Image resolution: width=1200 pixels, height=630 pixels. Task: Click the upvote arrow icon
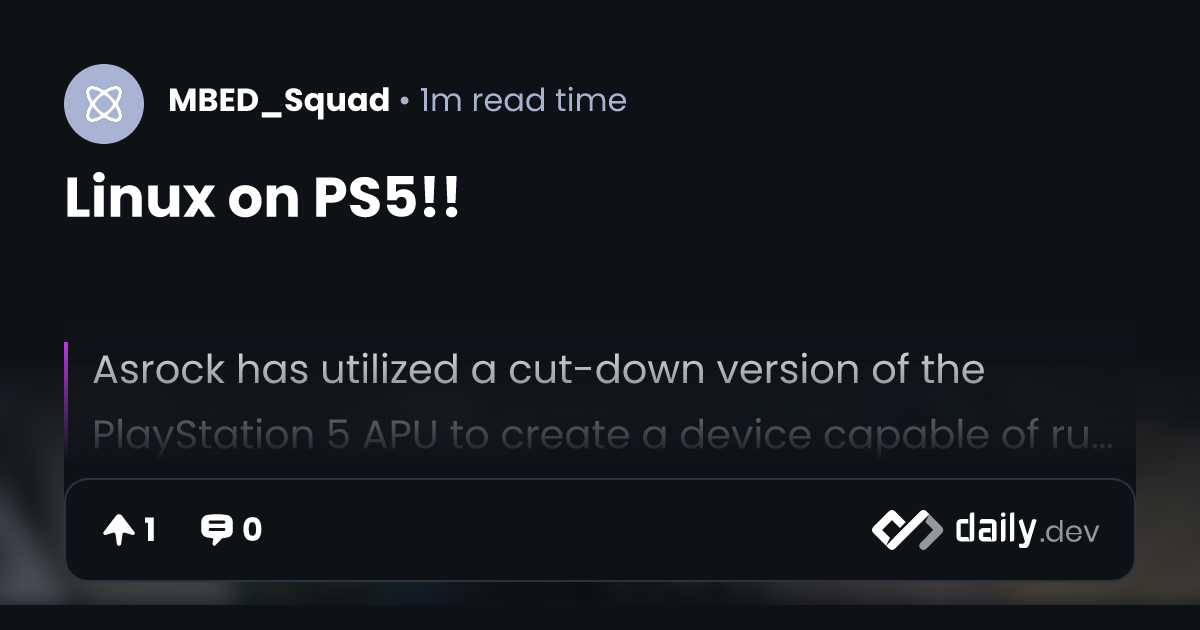(118, 530)
